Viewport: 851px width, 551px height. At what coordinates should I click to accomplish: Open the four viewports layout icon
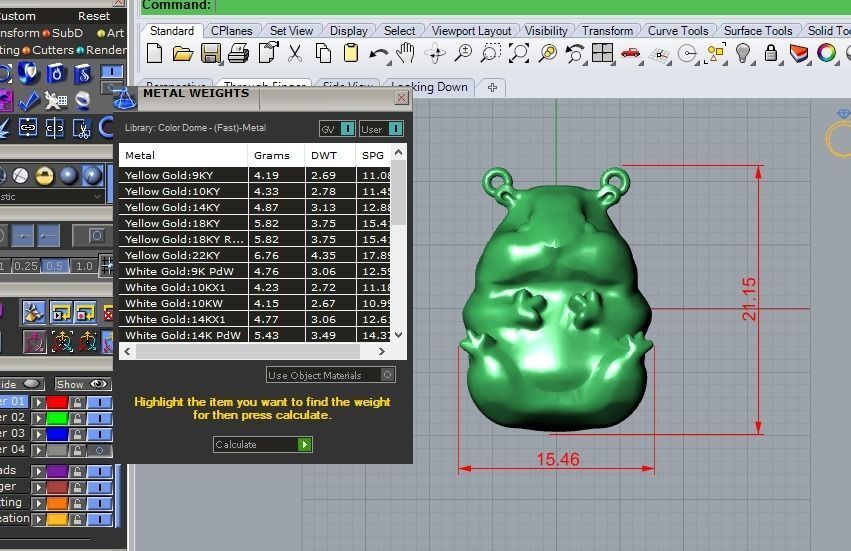[x=602, y=53]
